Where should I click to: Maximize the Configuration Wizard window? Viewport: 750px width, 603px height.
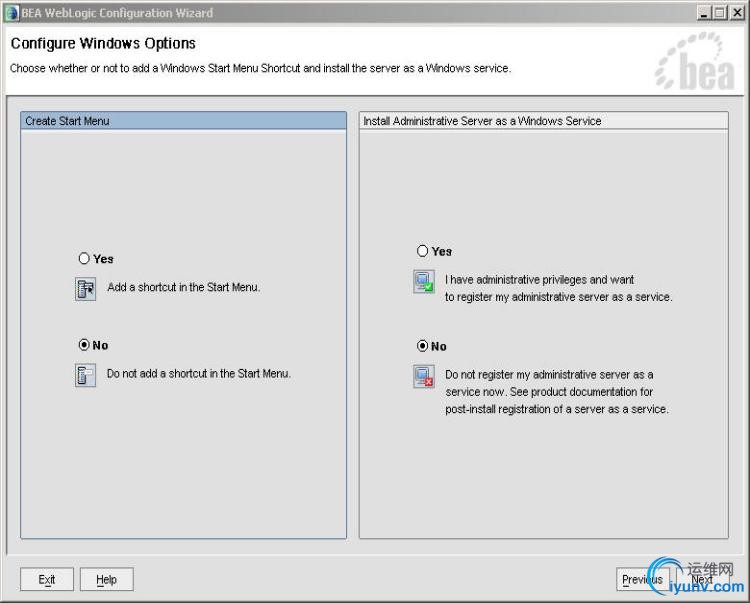(720, 13)
